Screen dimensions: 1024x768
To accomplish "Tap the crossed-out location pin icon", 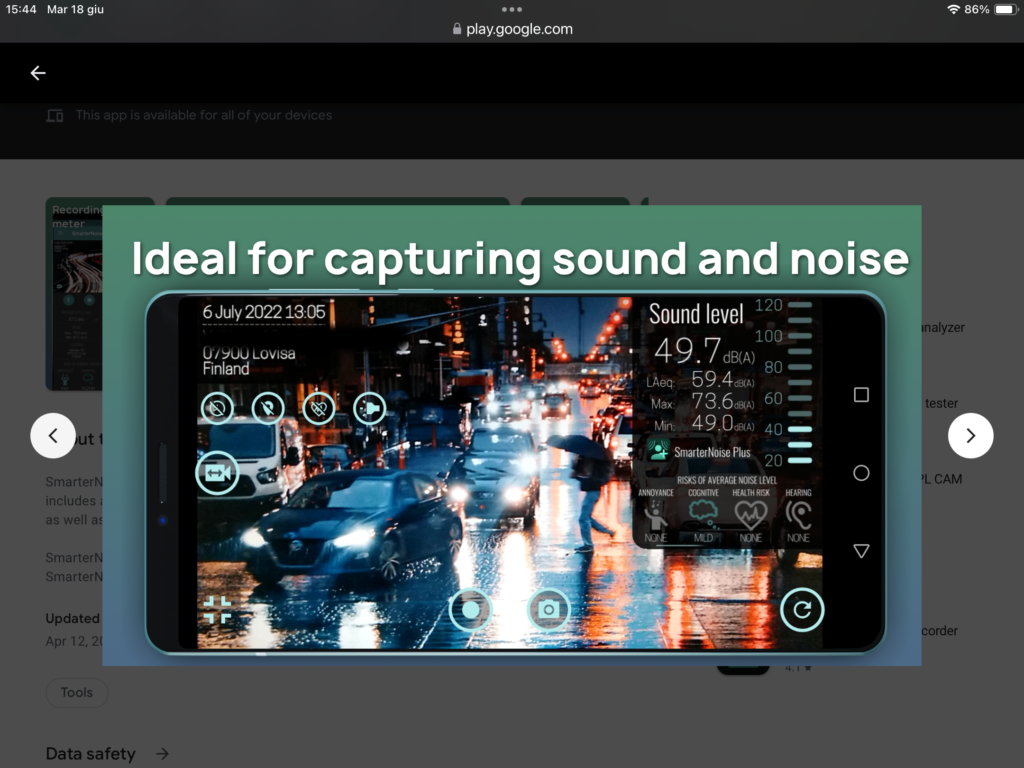I will click(268, 408).
